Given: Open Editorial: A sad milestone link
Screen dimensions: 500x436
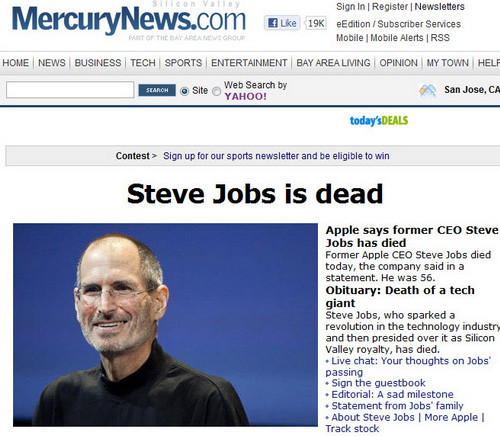Looking at the screenshot, I should point(392,394).
